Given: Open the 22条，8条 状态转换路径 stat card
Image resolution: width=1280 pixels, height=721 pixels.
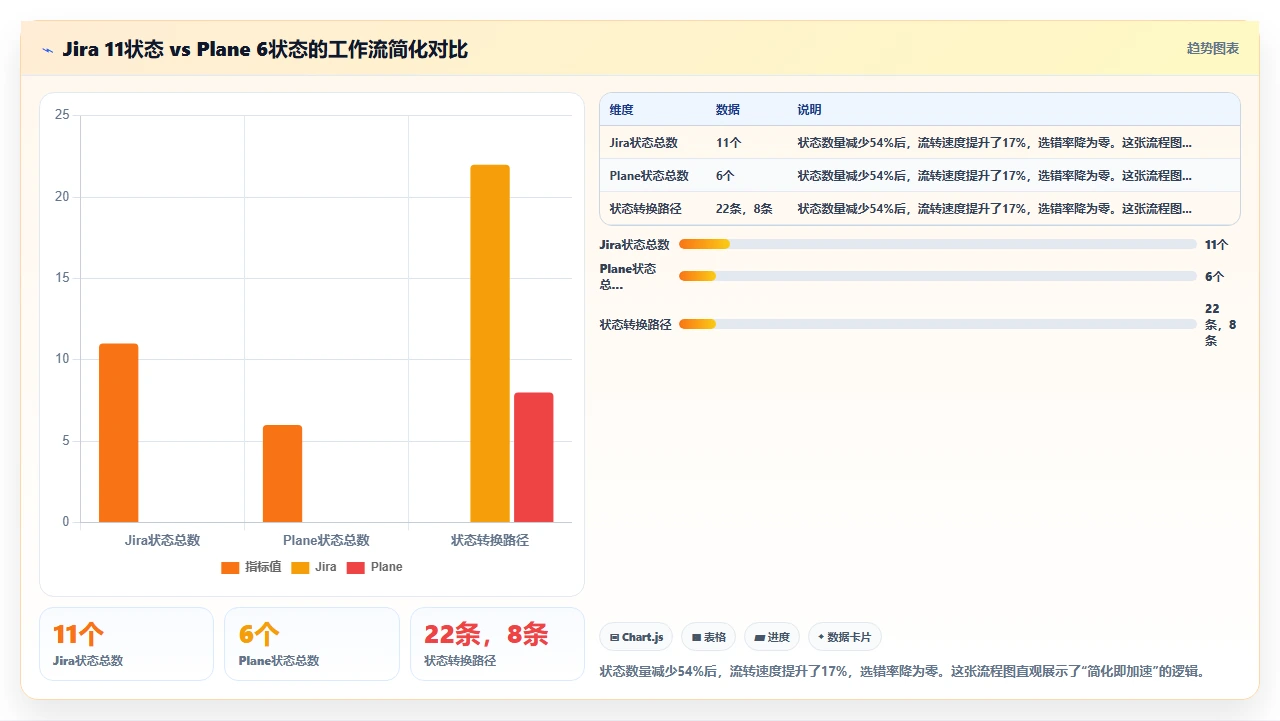Looking at the screenshot, I should click(x=497, y=644).
